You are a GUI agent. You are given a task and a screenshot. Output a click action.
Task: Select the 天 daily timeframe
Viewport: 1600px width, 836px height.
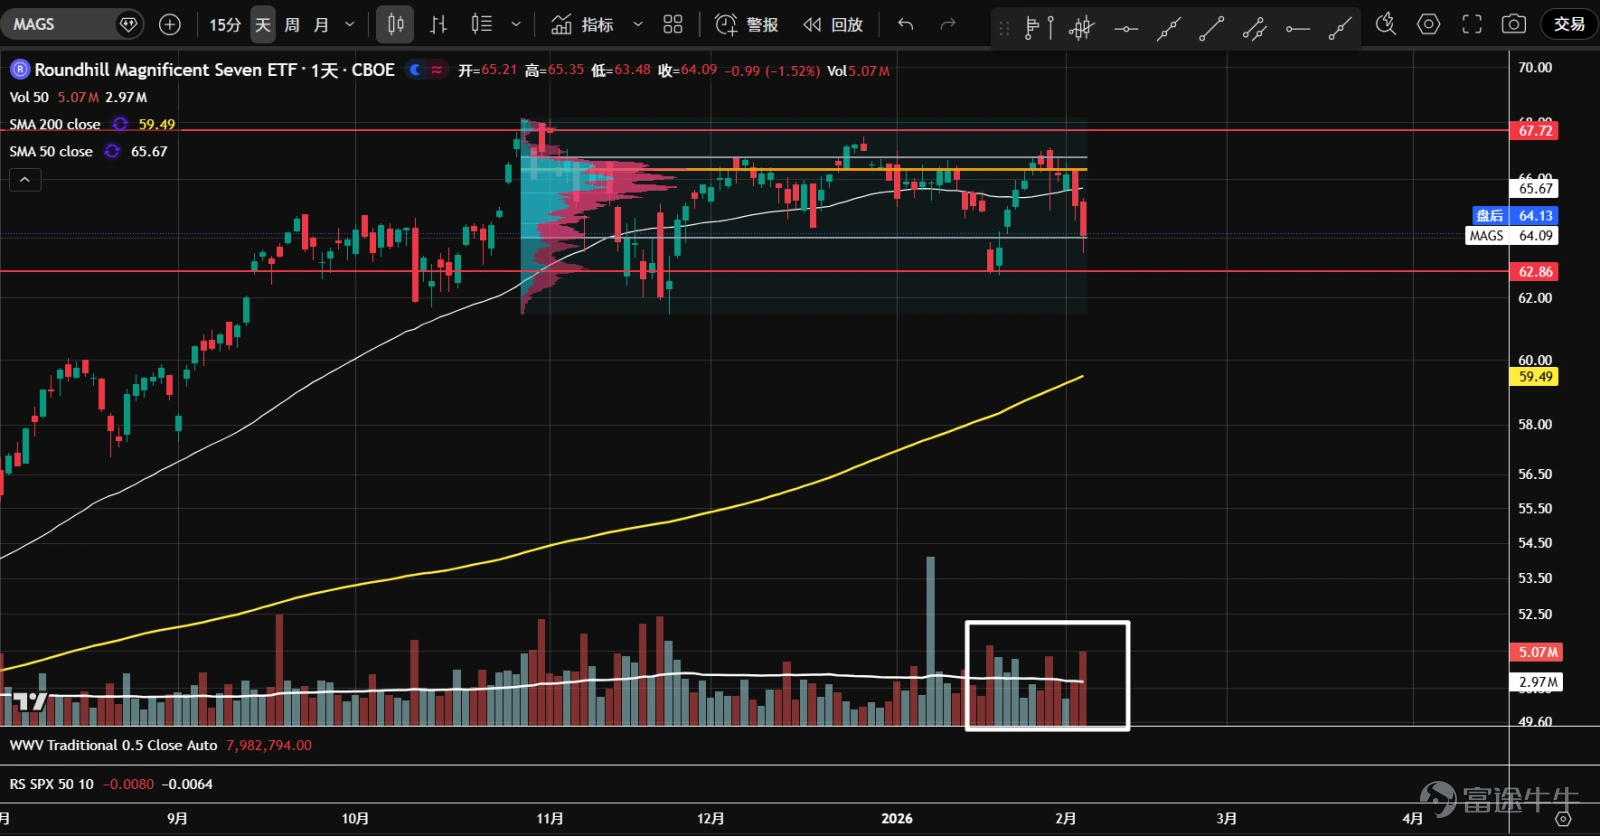pos(263,24)
